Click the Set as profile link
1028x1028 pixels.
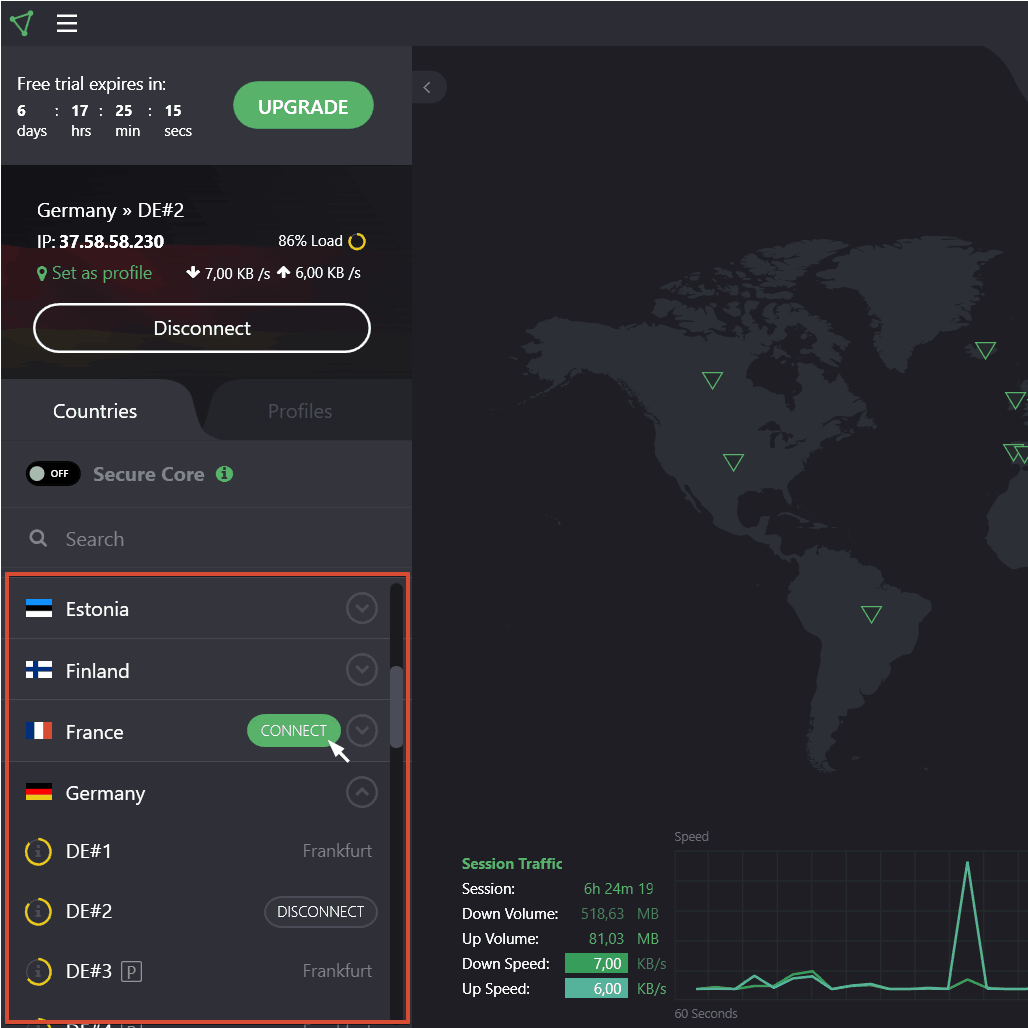[x=102, y=273]
